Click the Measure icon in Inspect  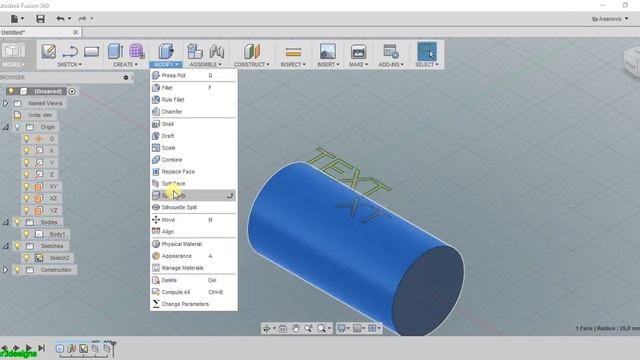293,52
